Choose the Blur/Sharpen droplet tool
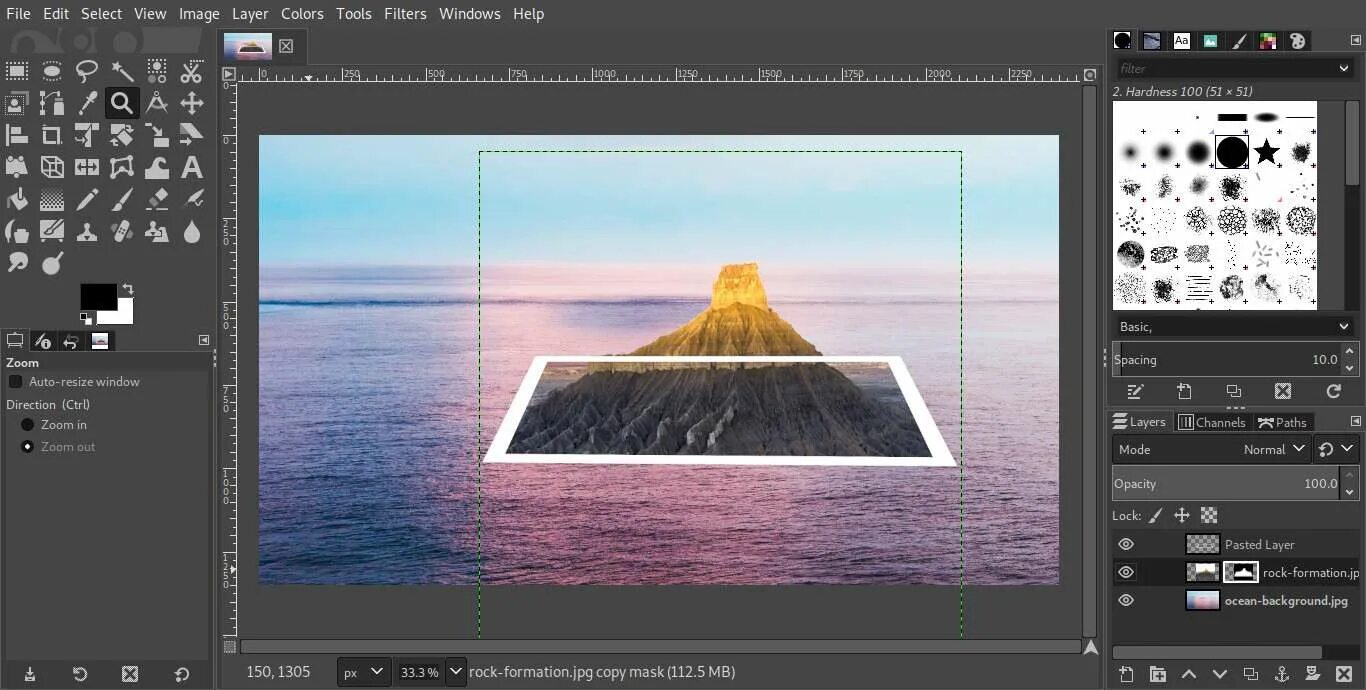The height and width of the screenshot is (690, 1366). [192, 232]
